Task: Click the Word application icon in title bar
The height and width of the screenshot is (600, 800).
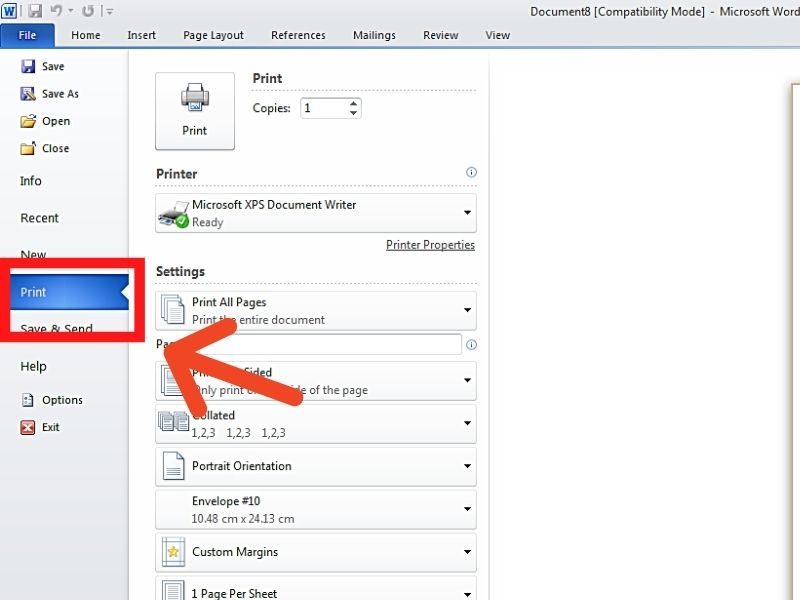Action: [x=9, y=11]
